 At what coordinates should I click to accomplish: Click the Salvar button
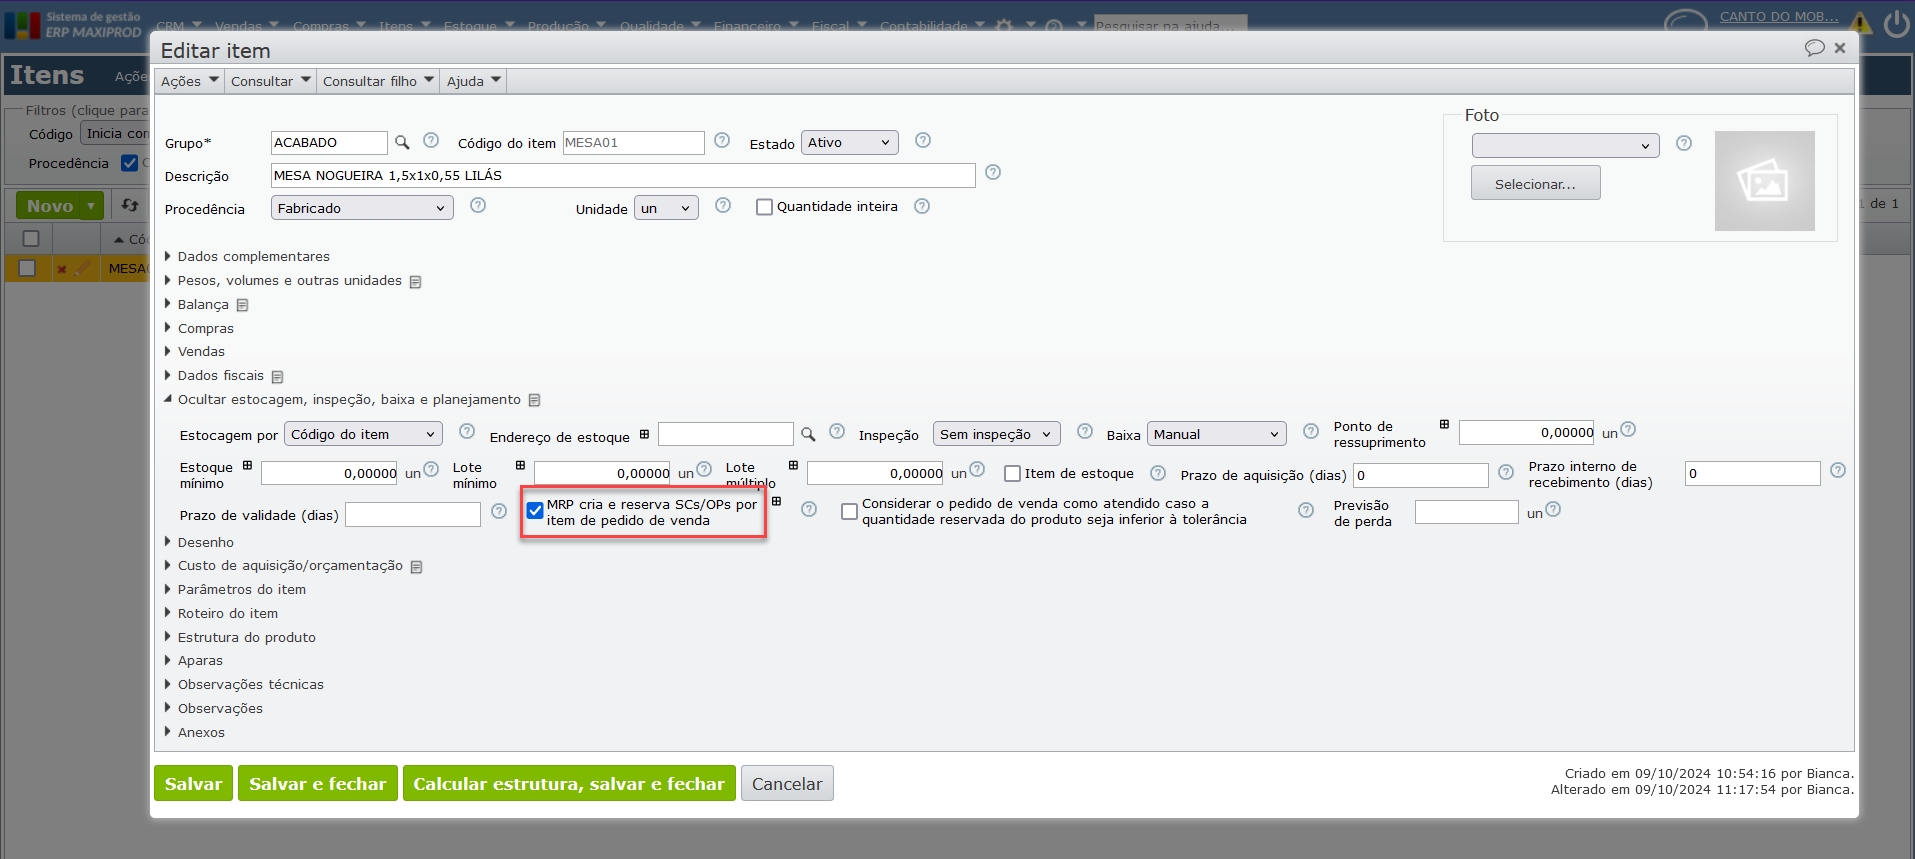coord(193,783)
